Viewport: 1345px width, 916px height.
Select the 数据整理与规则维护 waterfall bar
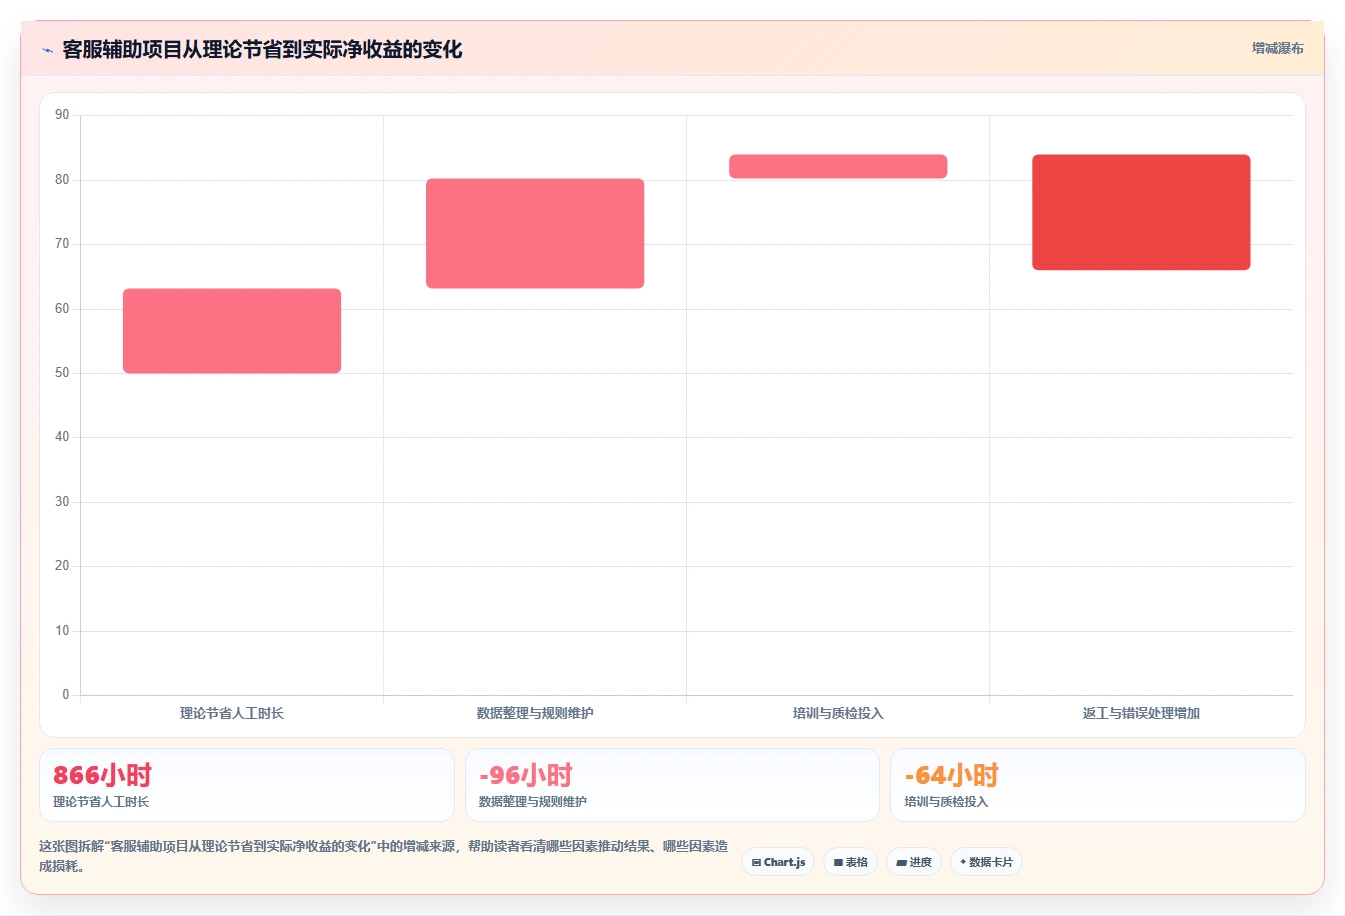535,234
